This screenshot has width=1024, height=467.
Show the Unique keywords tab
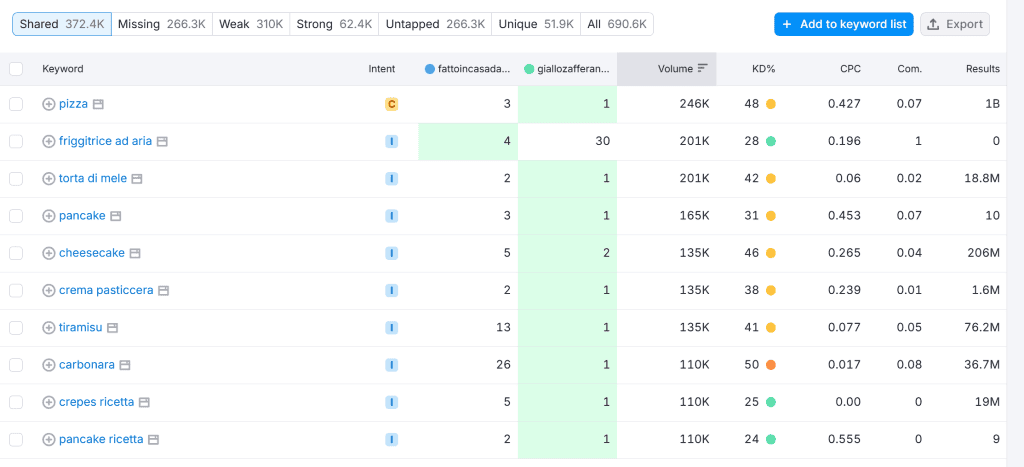click(x=536, y=24)
